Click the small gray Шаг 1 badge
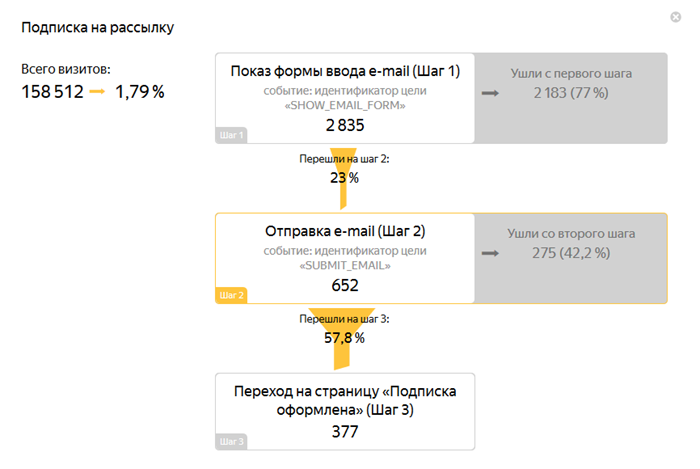Image resolution: width=700 pixels, height=469 pixels. coord(231,135)
